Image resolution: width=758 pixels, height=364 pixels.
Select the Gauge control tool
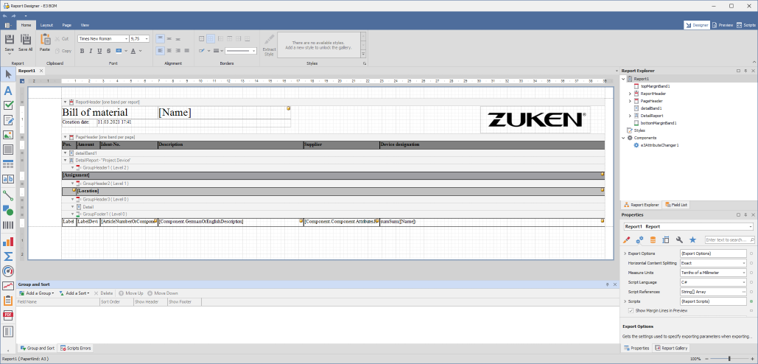[x=8, y=271]
